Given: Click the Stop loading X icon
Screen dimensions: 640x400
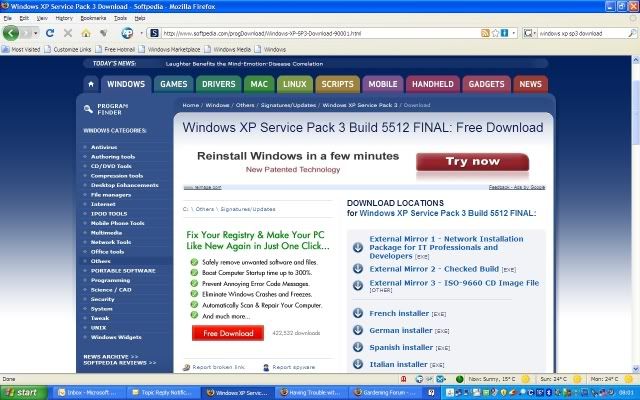Looking at the screenshot, I should pos(68,33).
